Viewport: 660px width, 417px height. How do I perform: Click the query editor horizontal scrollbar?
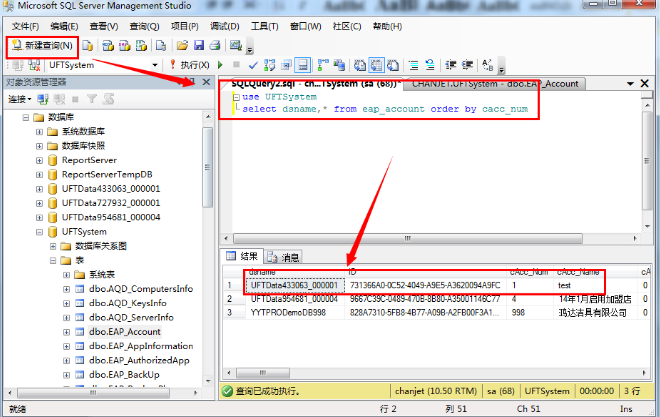tap(407, 238)
